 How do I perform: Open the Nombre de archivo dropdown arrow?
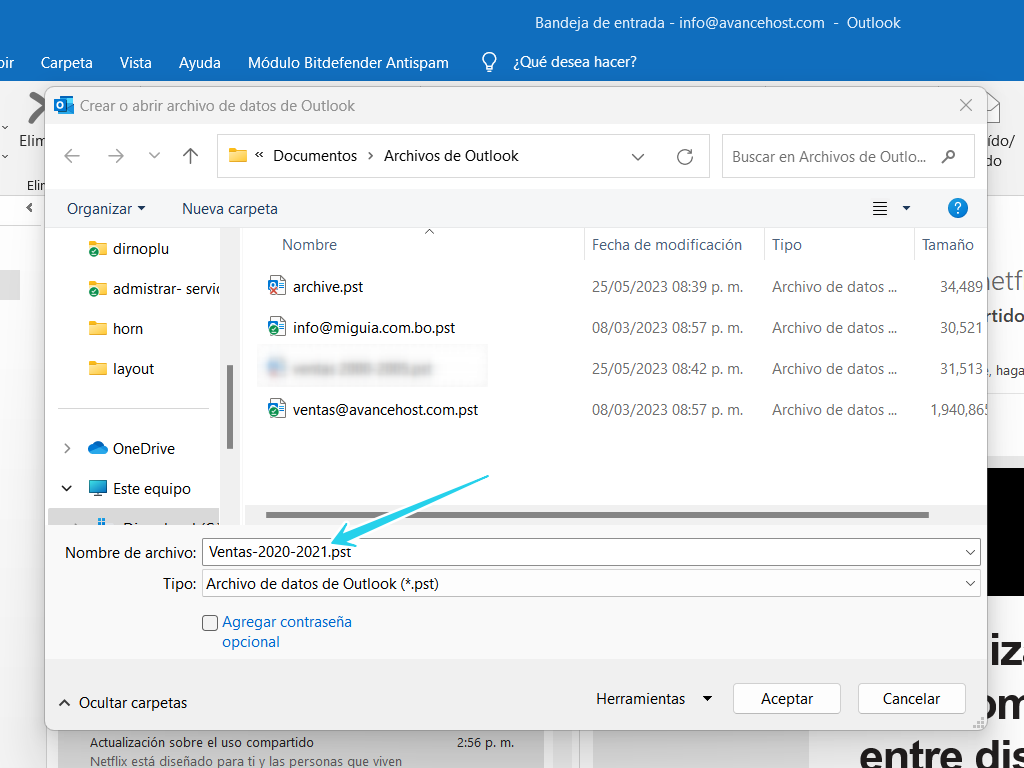pyautogui.click(x=970, y=552)
